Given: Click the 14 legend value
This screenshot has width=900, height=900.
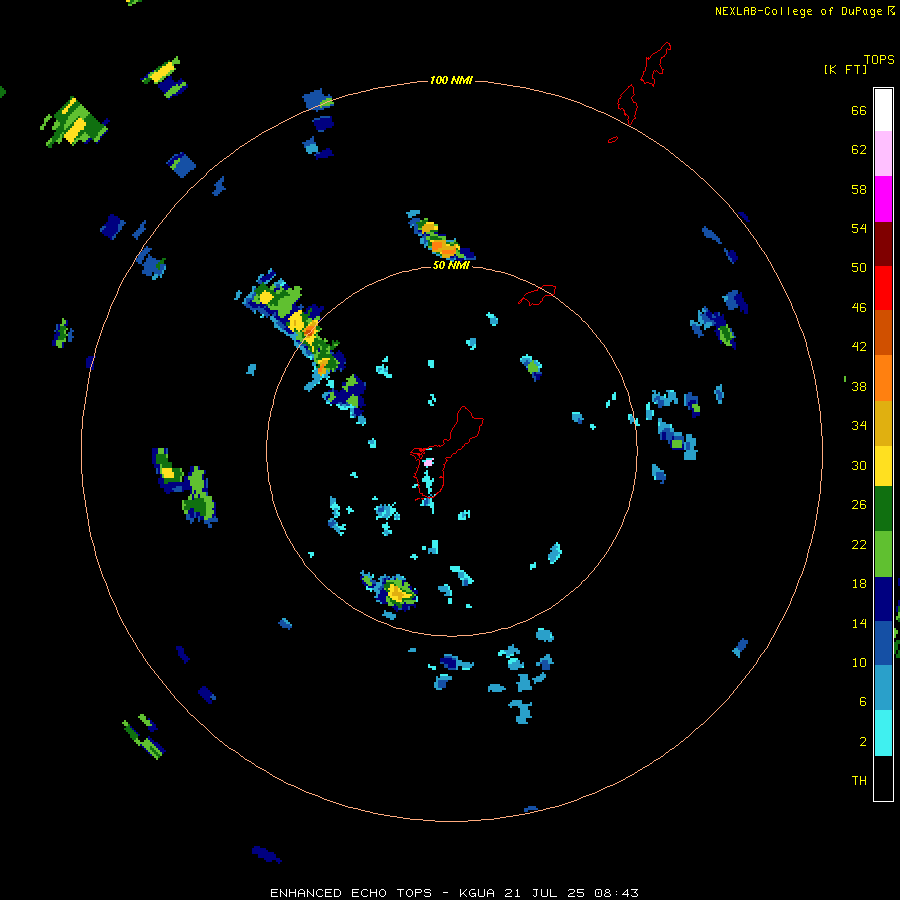Looking at the screenshot, I should [859, 623].
